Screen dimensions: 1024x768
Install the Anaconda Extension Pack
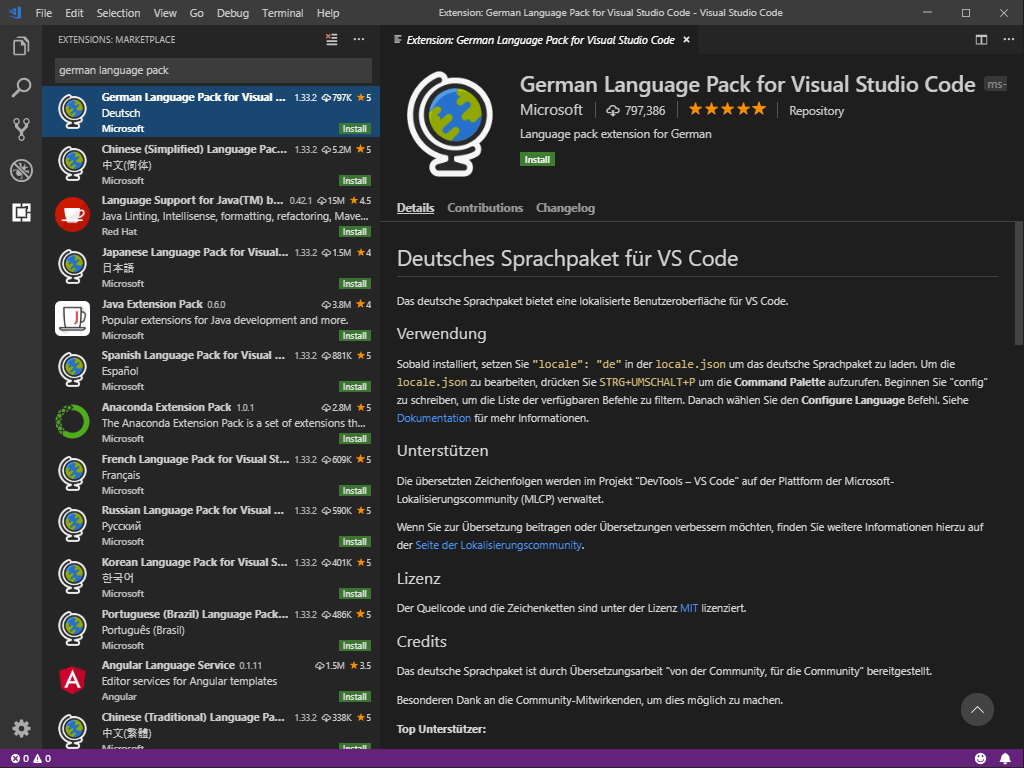click(355, 439)
